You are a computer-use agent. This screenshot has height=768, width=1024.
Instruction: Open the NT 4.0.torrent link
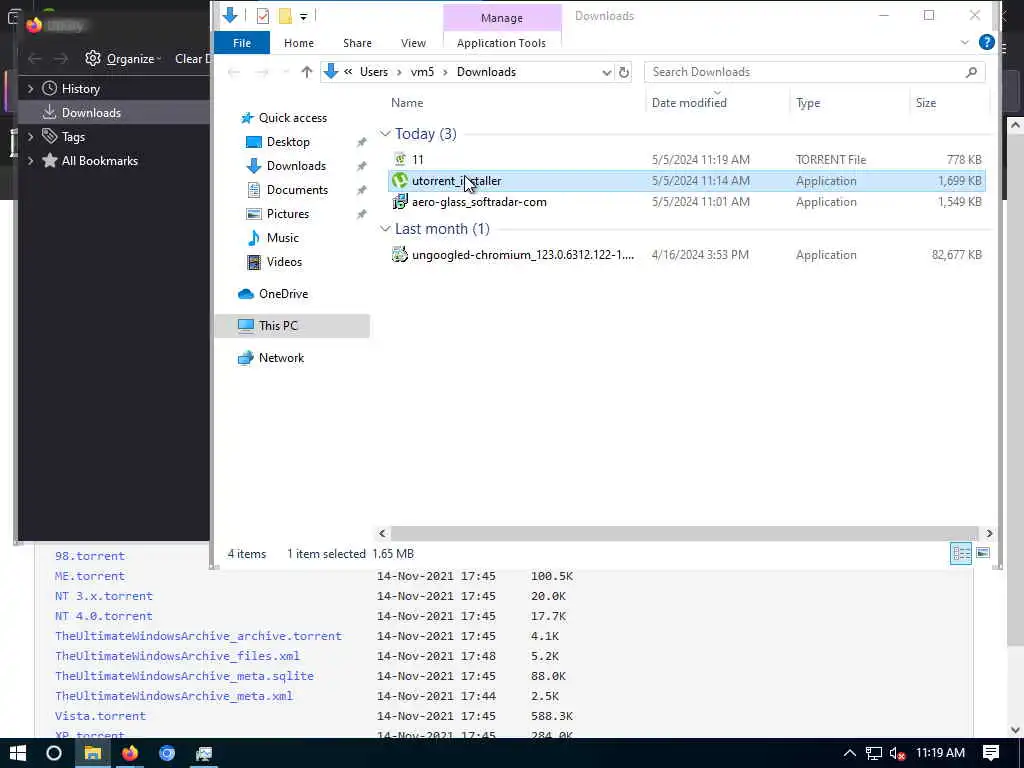pyautogui.click(x=104, y=616)
